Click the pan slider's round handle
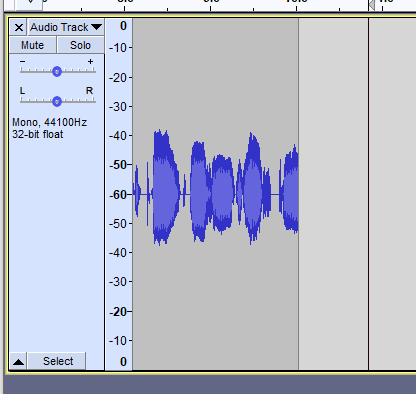 pyautogui.click(x=57, y=101)
